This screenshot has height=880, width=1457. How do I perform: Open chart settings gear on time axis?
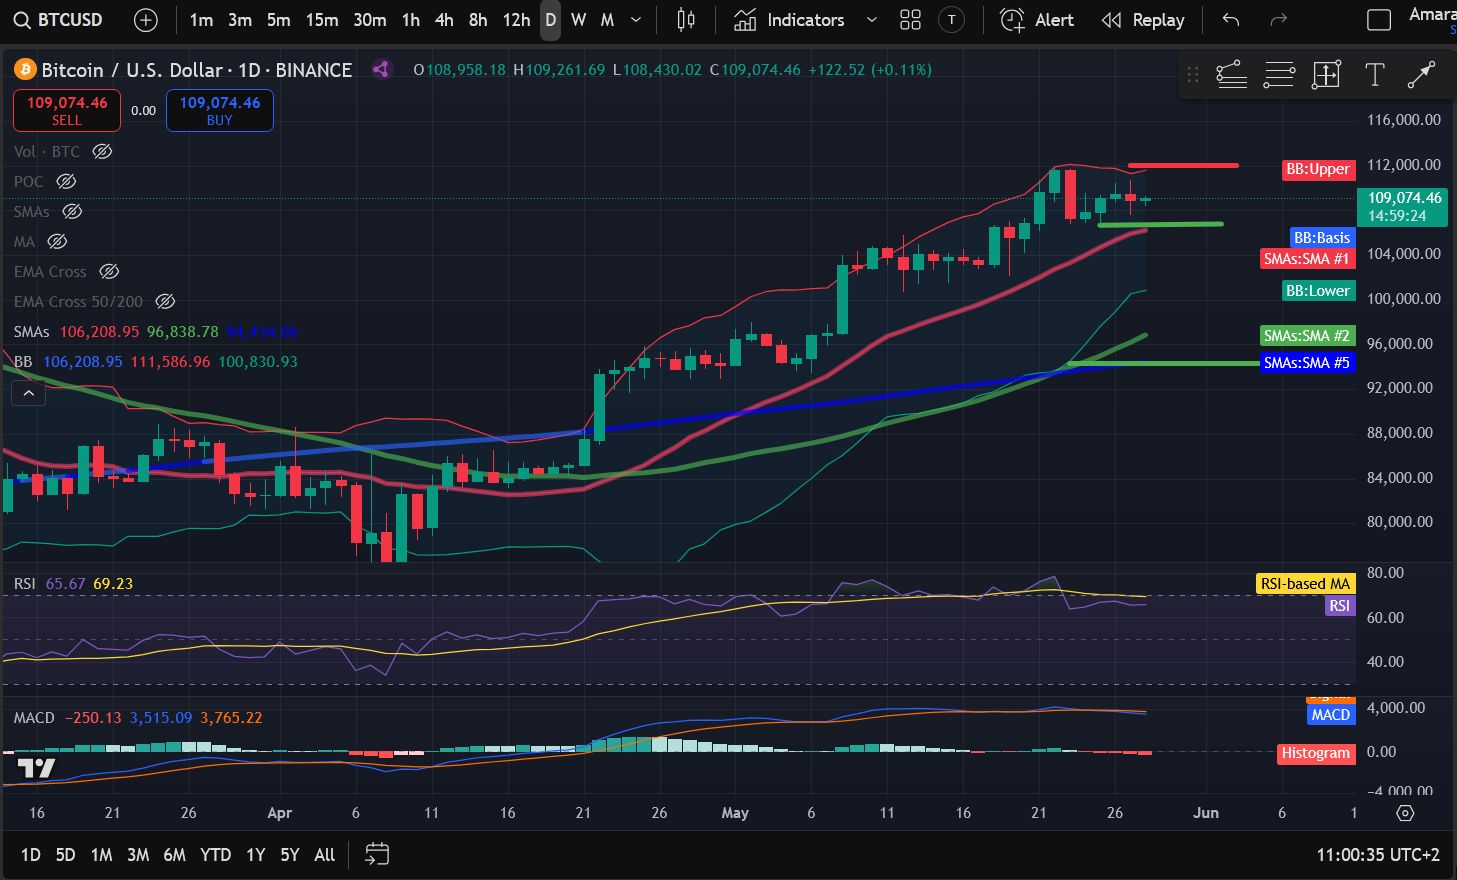1405,813
